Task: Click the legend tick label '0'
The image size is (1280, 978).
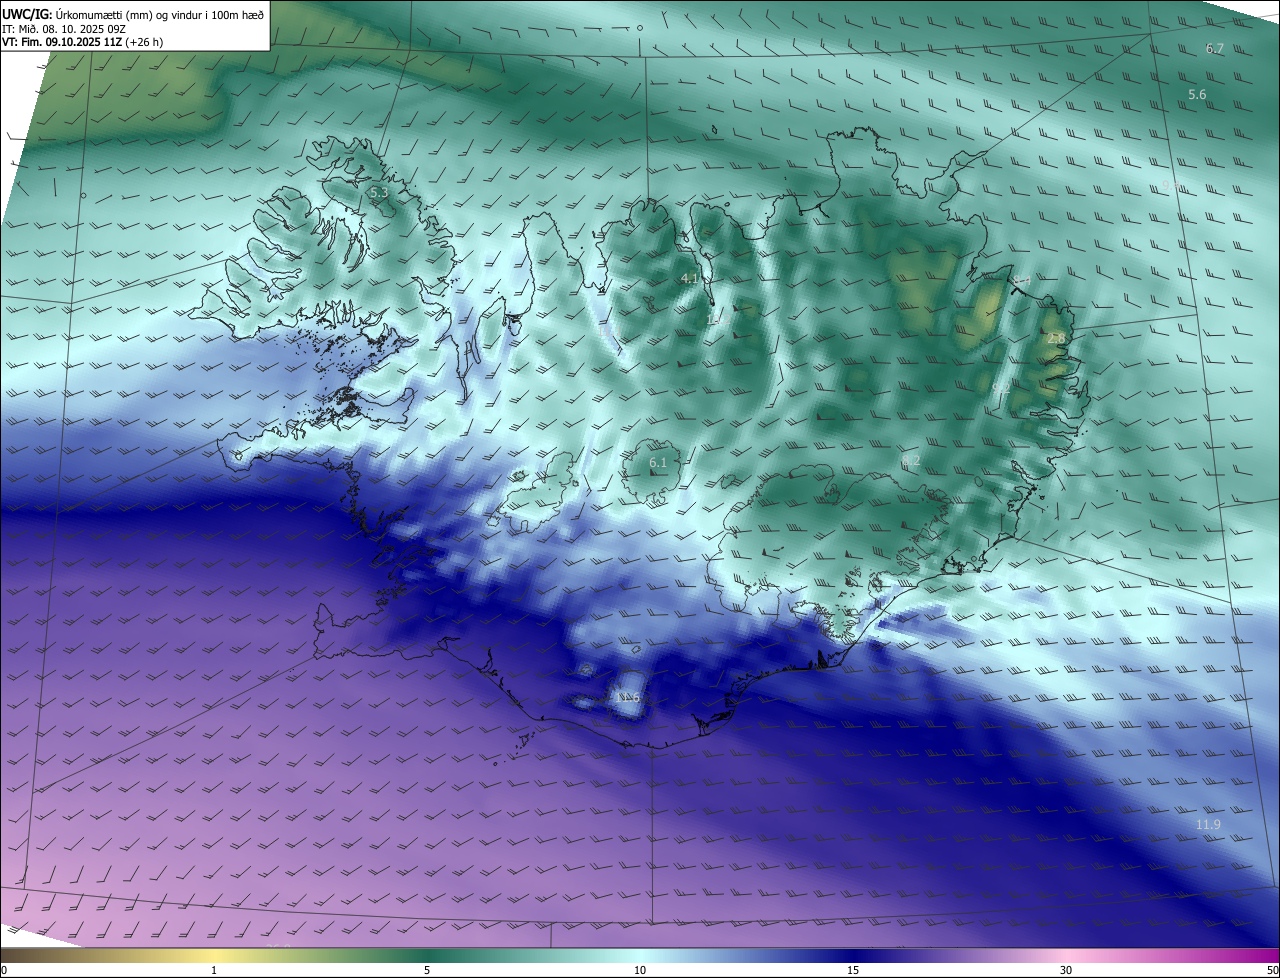Action: (4, 970)
